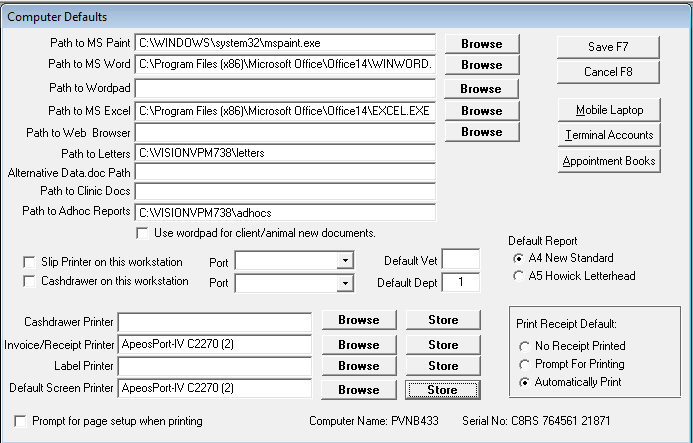Click the Default Screen Printer field
The image size is (693, 443).
[215, 389]
